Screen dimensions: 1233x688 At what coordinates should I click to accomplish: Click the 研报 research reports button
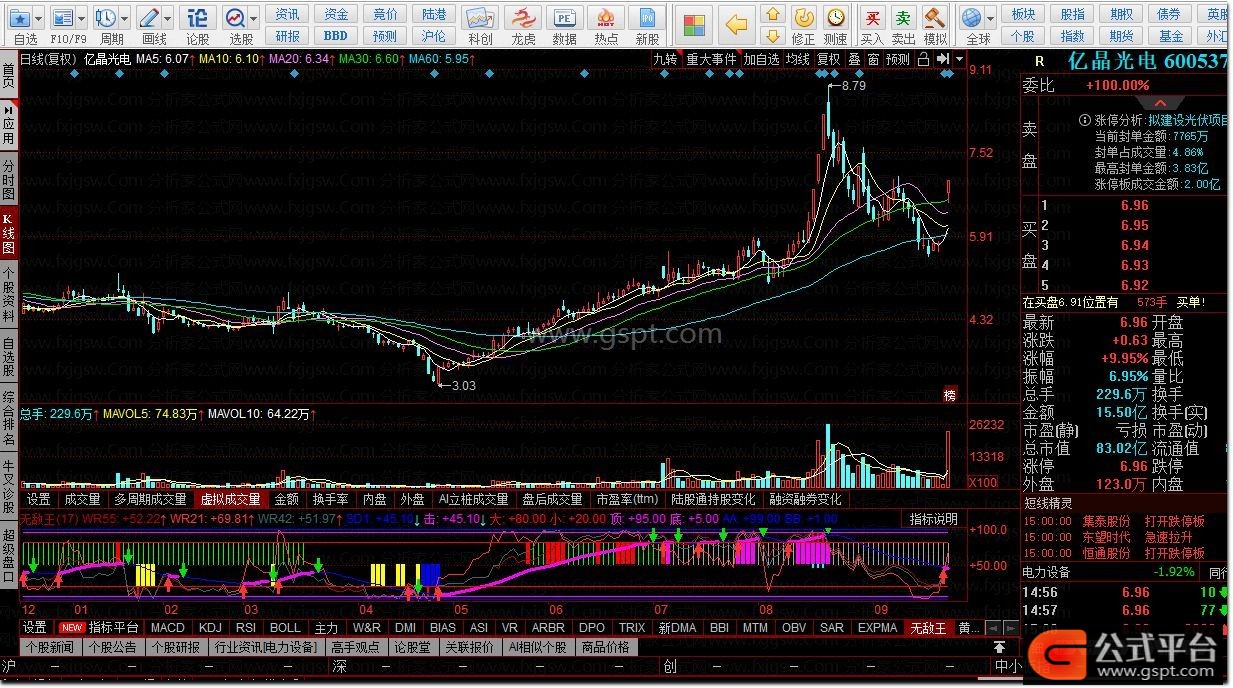[x=287, y=35]
